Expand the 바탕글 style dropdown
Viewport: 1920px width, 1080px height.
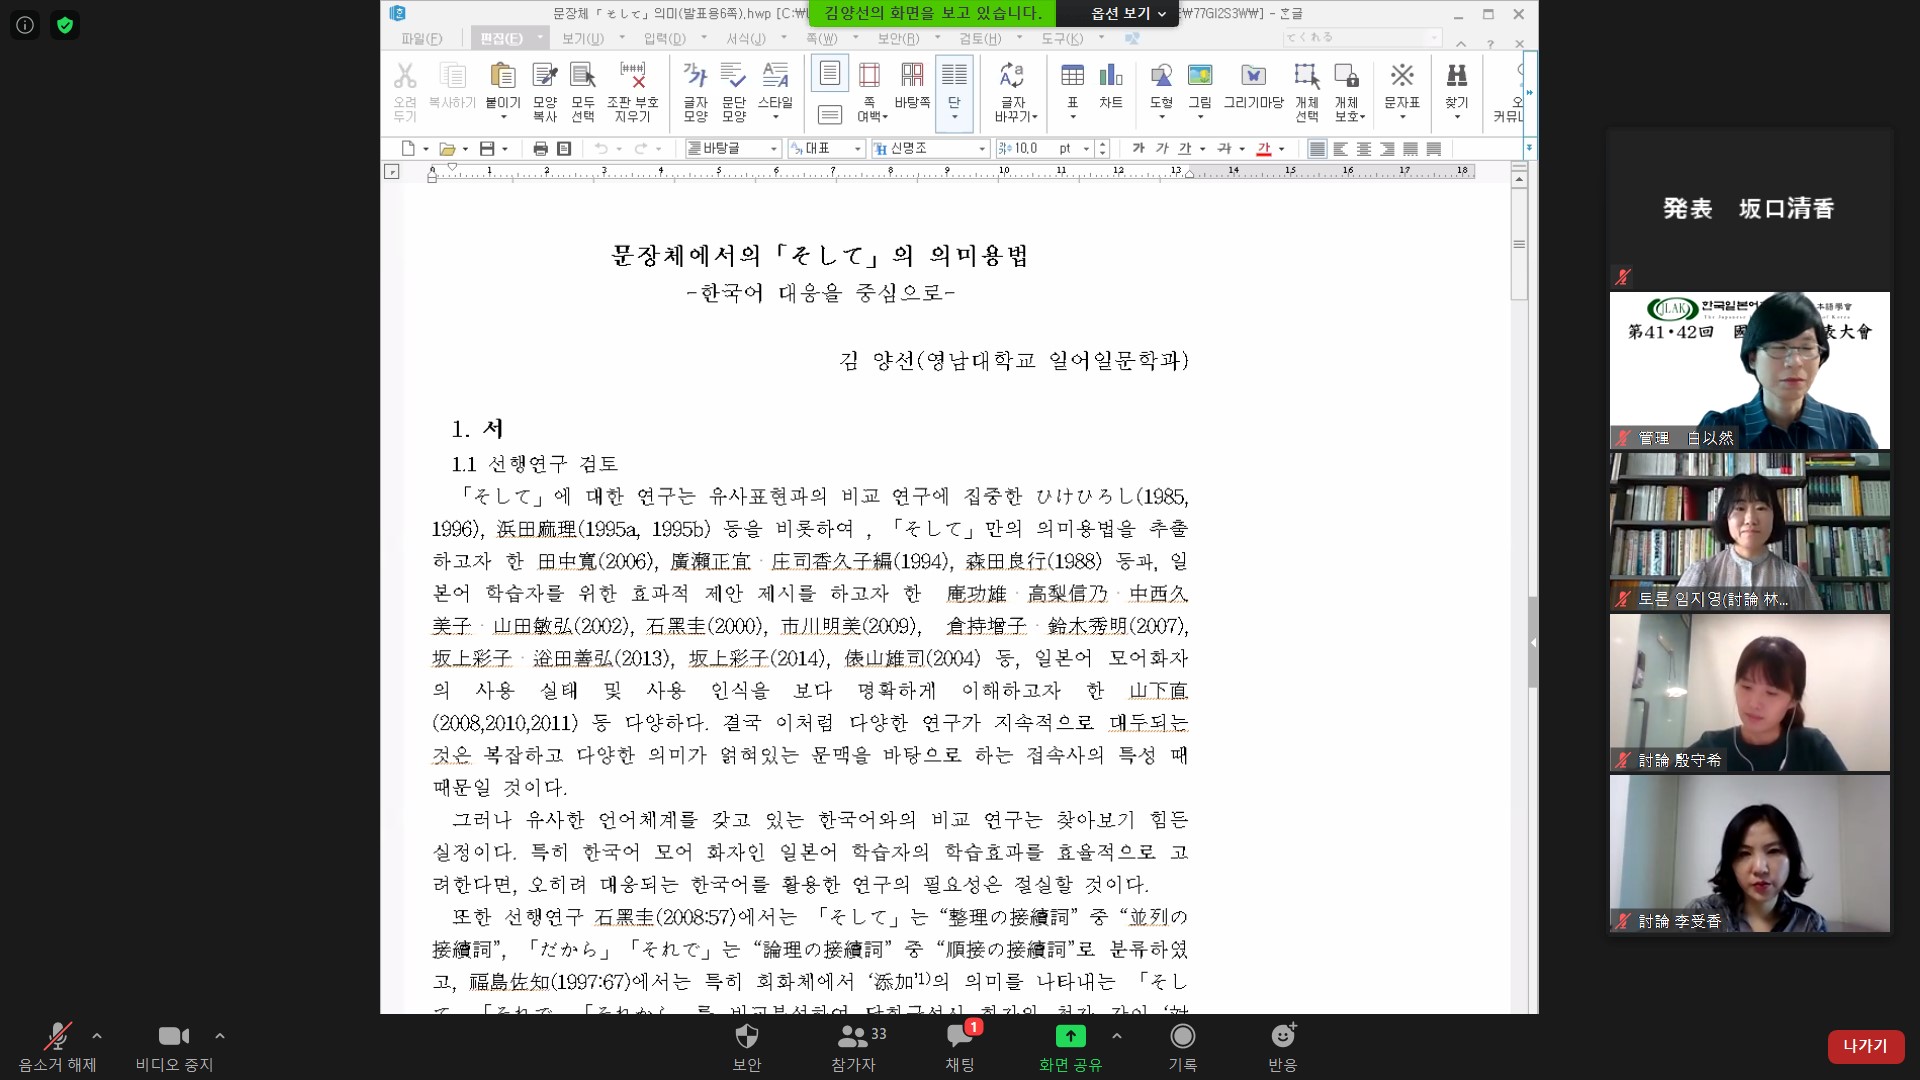click(773, 149)
